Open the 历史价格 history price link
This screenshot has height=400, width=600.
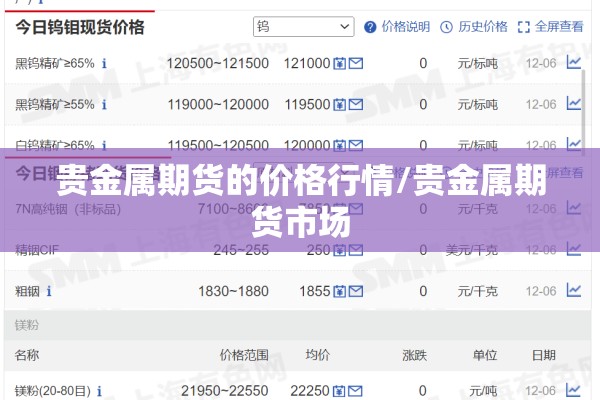[483, 27]
